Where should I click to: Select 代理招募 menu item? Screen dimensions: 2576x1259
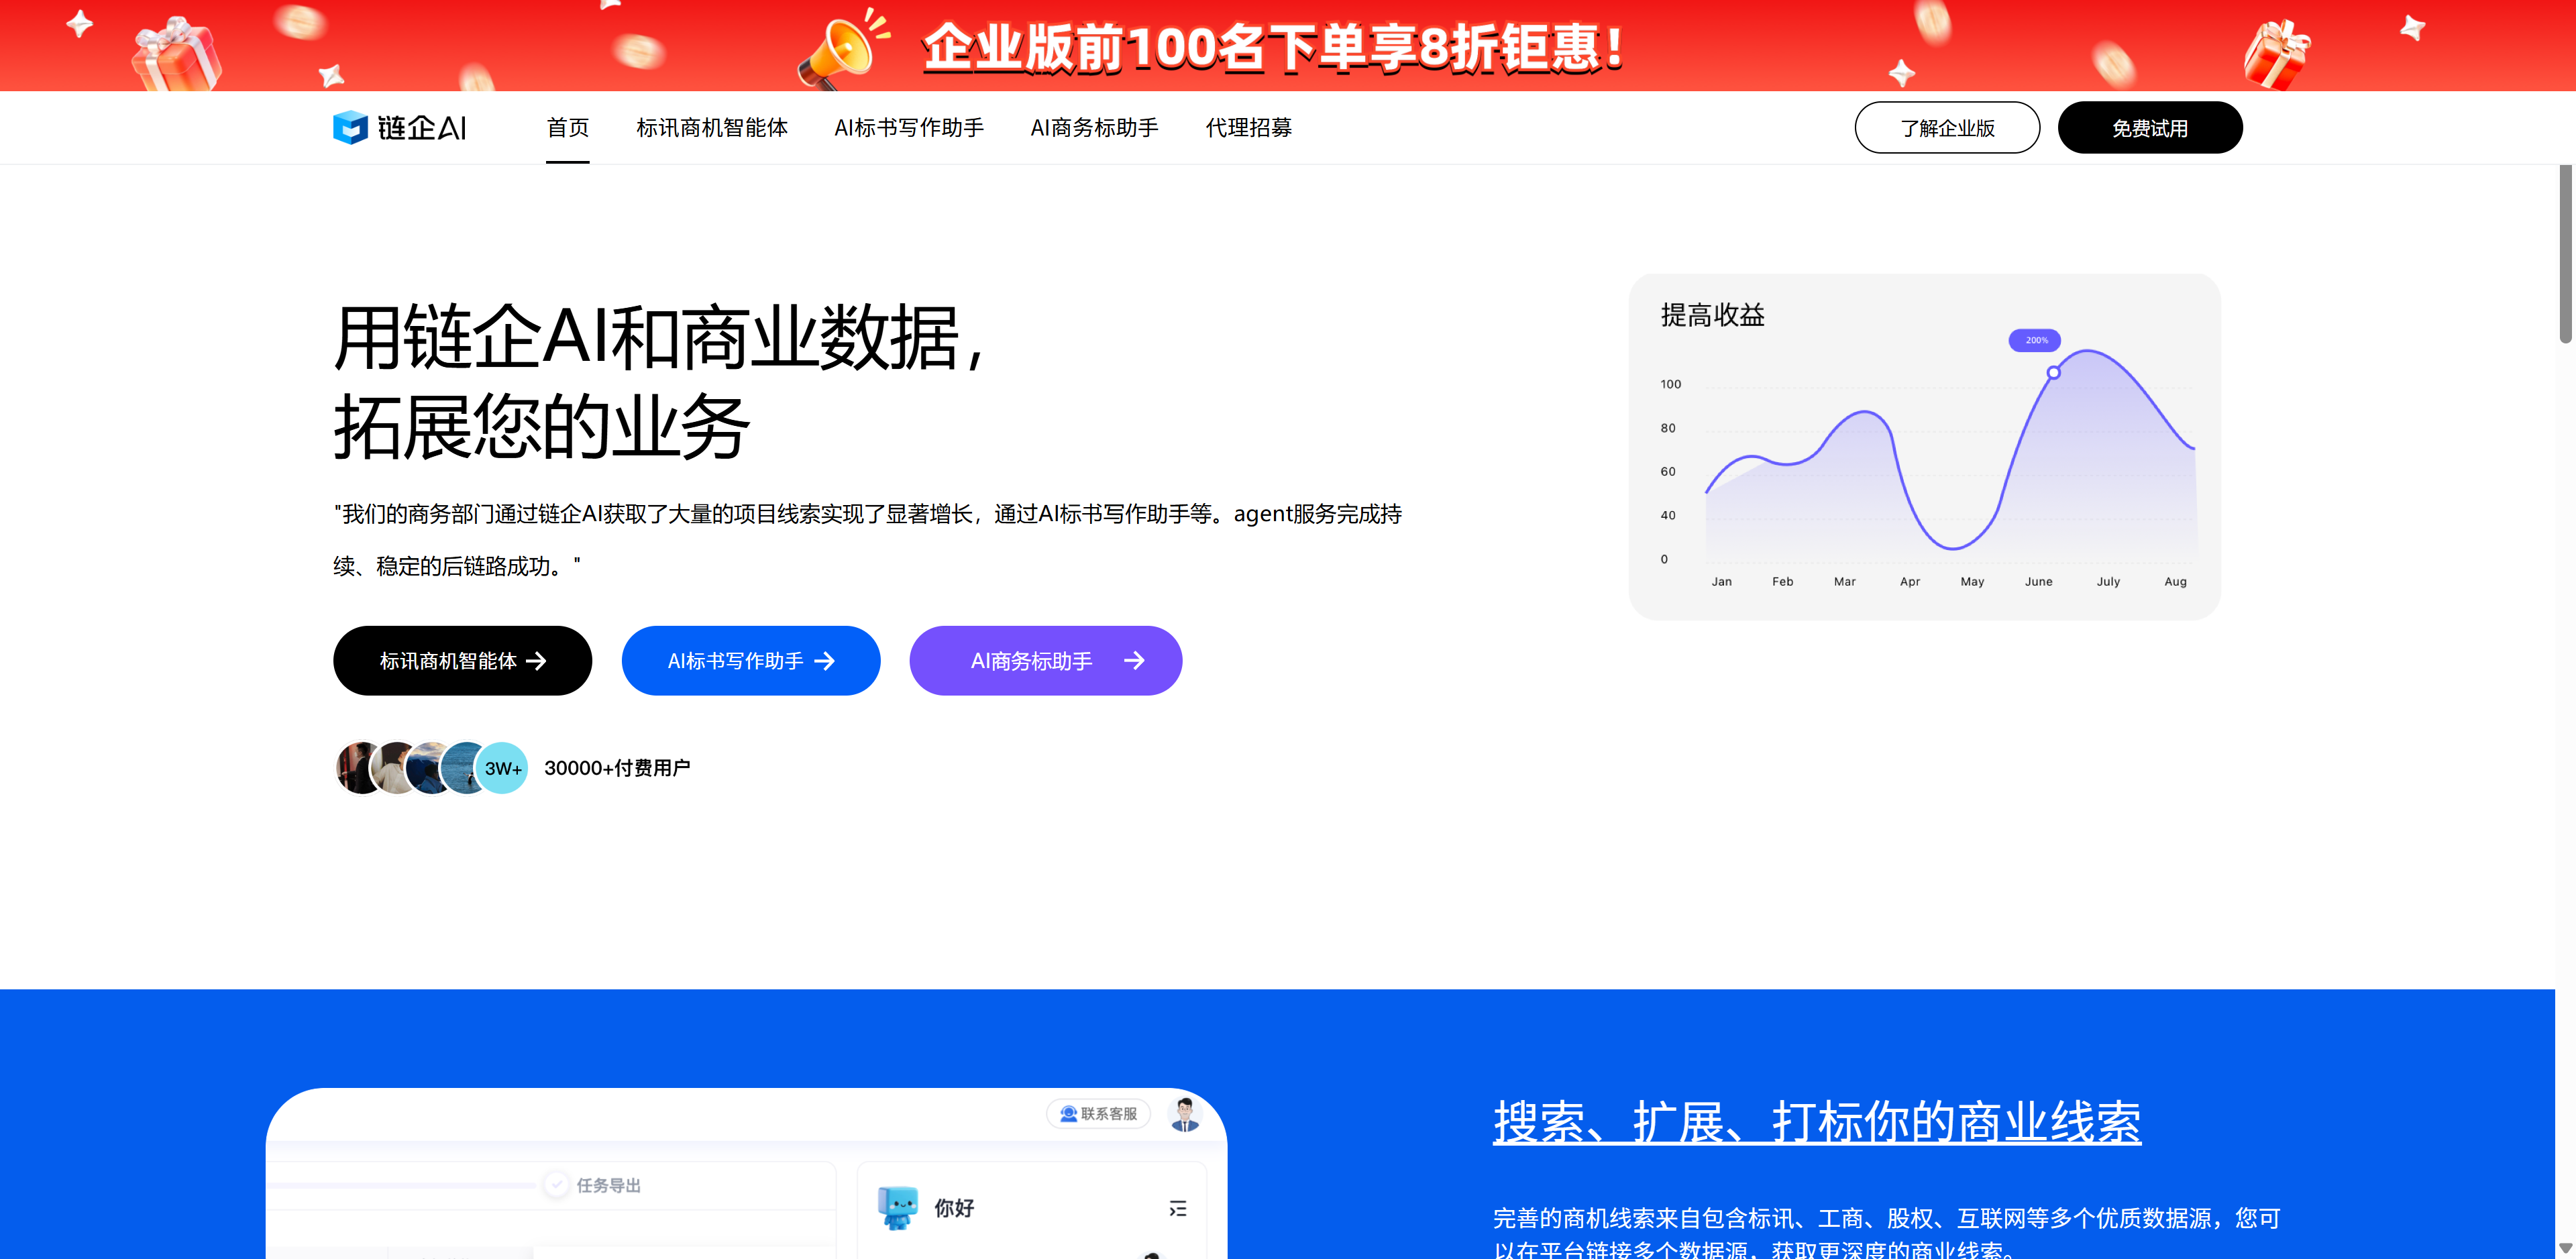point(1248,127)
